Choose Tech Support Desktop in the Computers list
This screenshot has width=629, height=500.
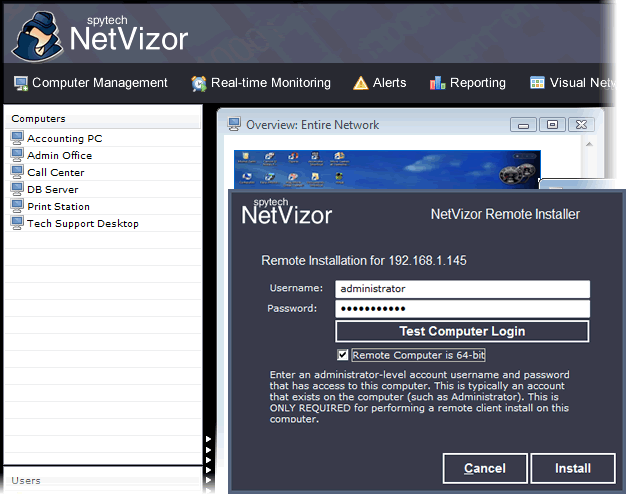pos(103,223)
